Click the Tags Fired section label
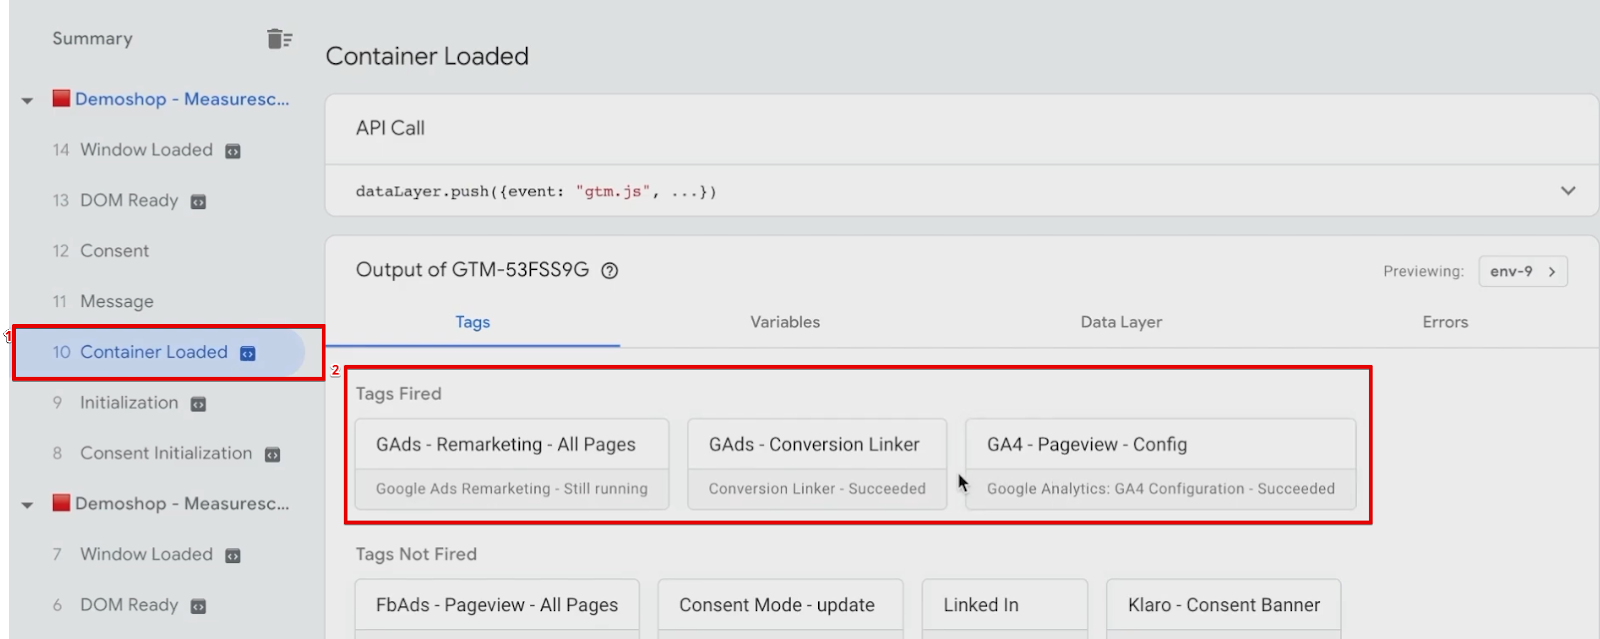The height and width of the screenshot is (639, 1600). pos(398,394)
